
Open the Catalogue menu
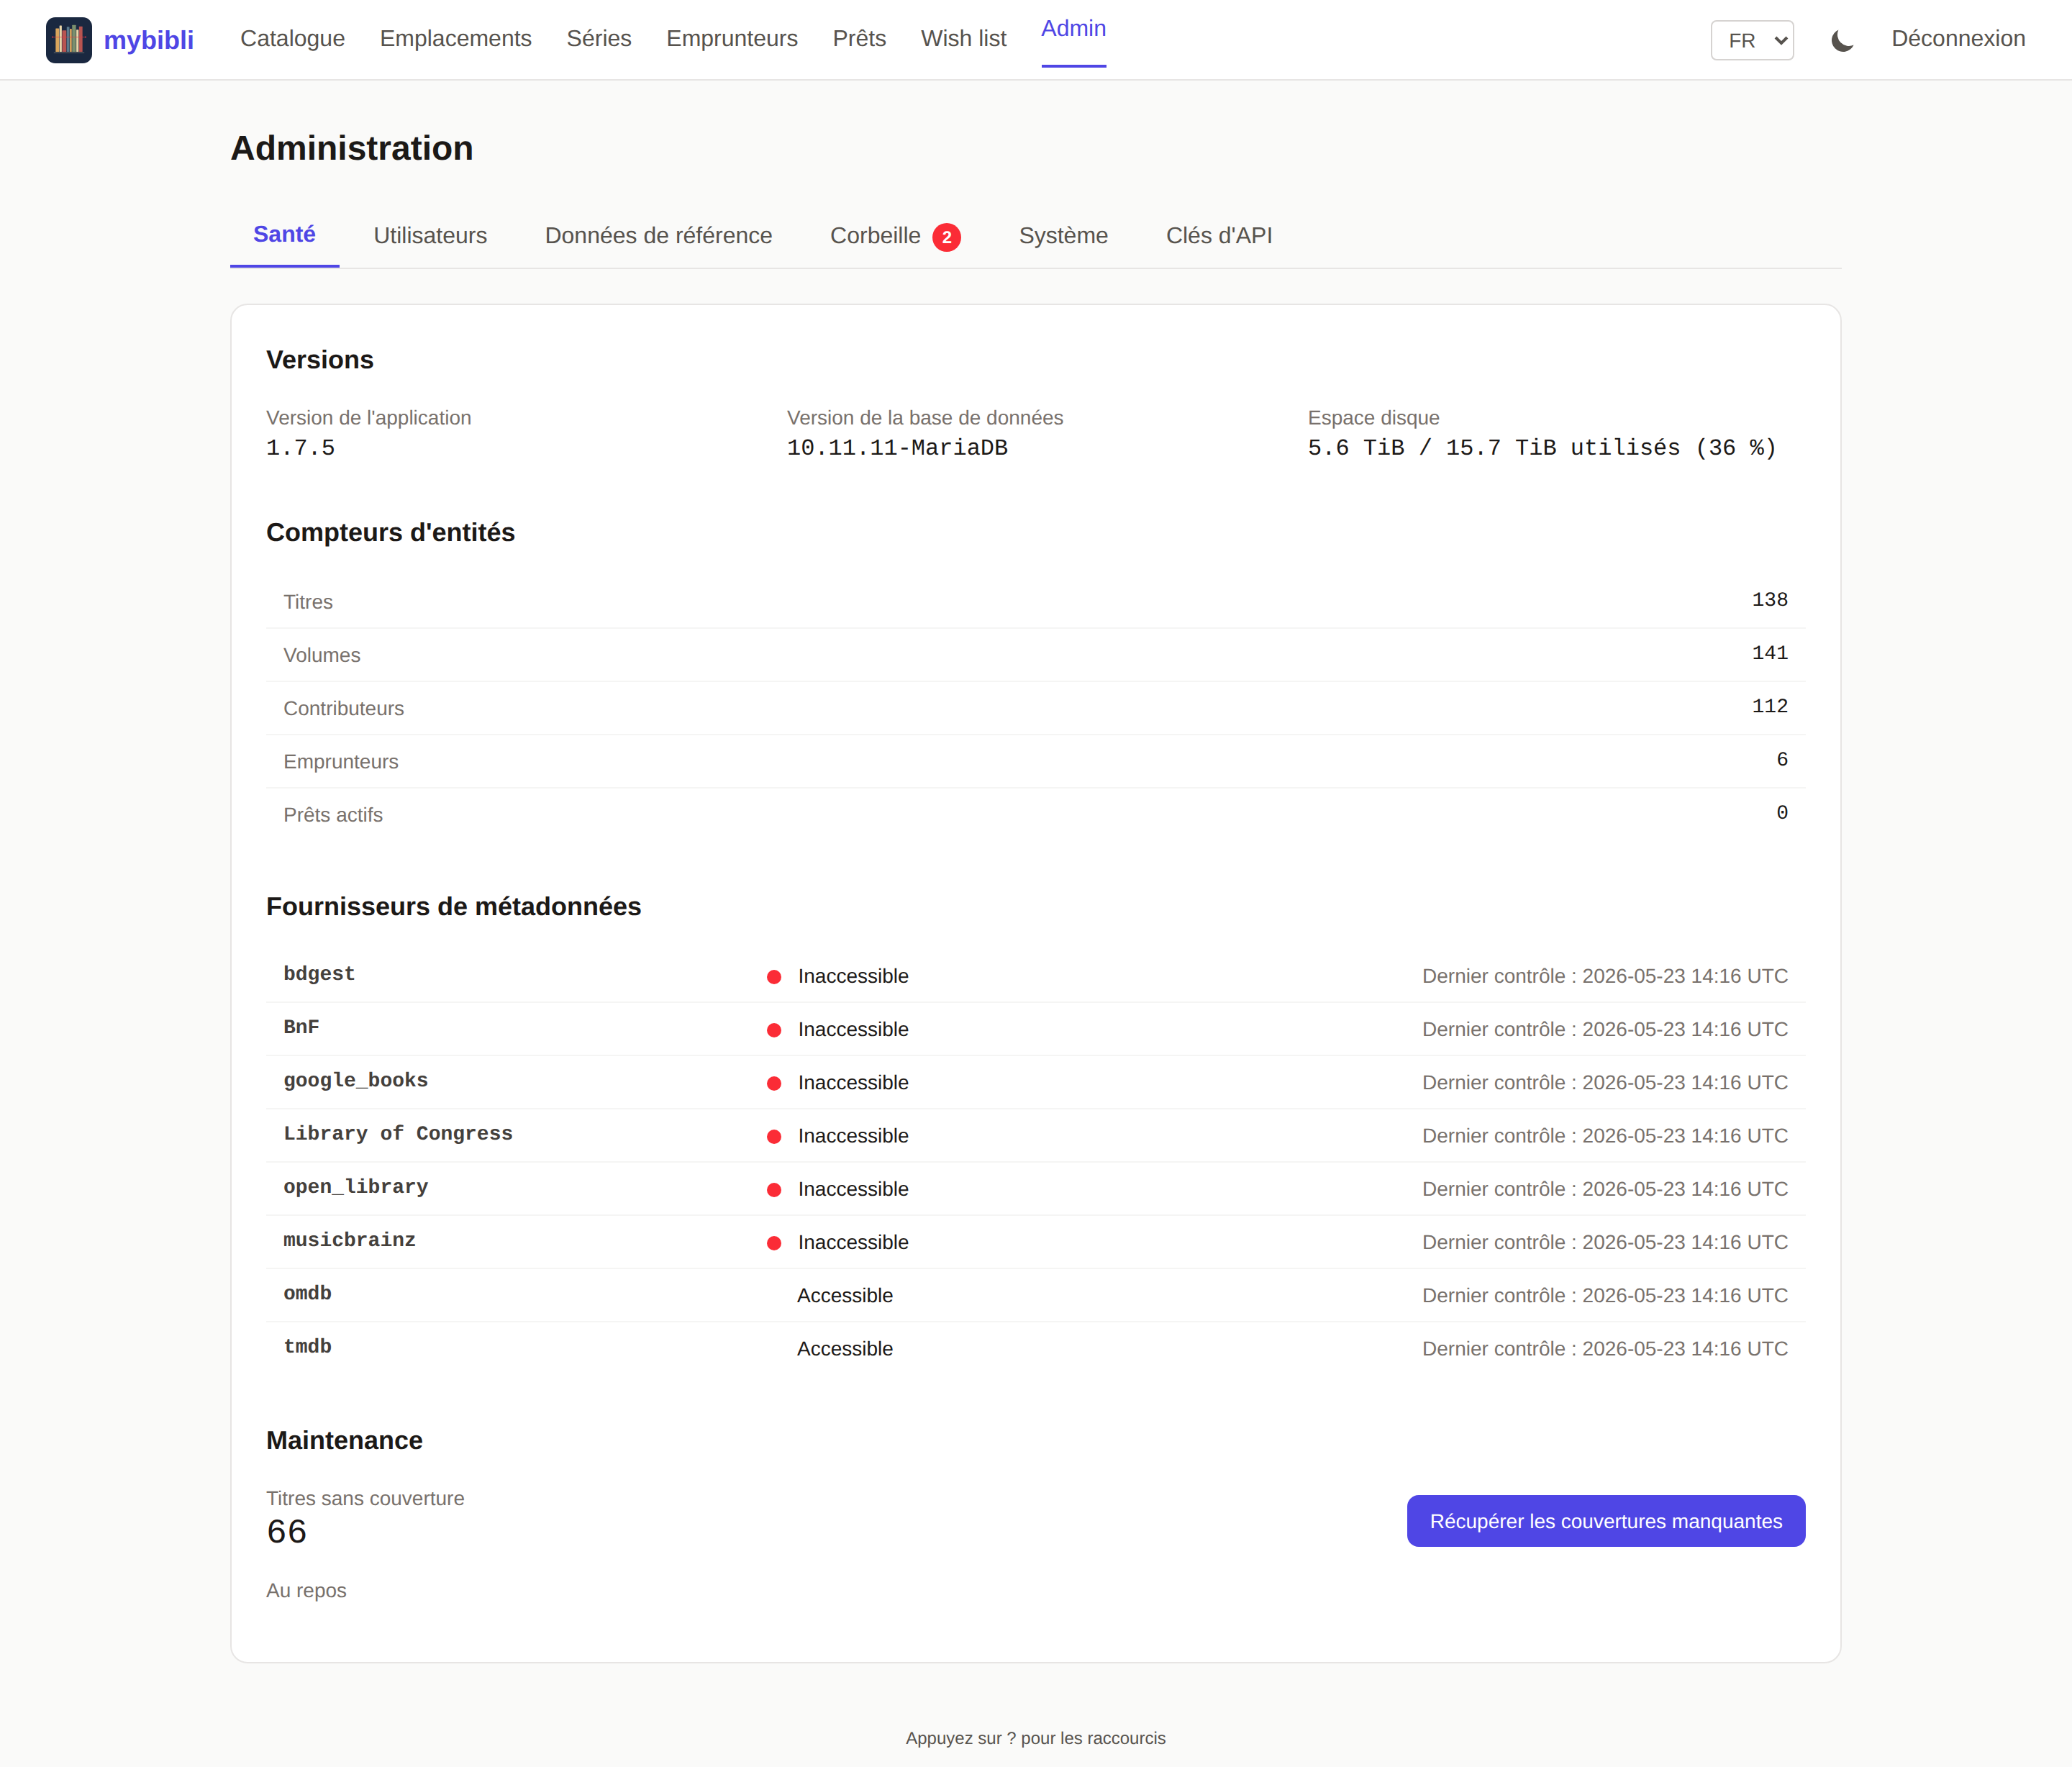(292, 38)
